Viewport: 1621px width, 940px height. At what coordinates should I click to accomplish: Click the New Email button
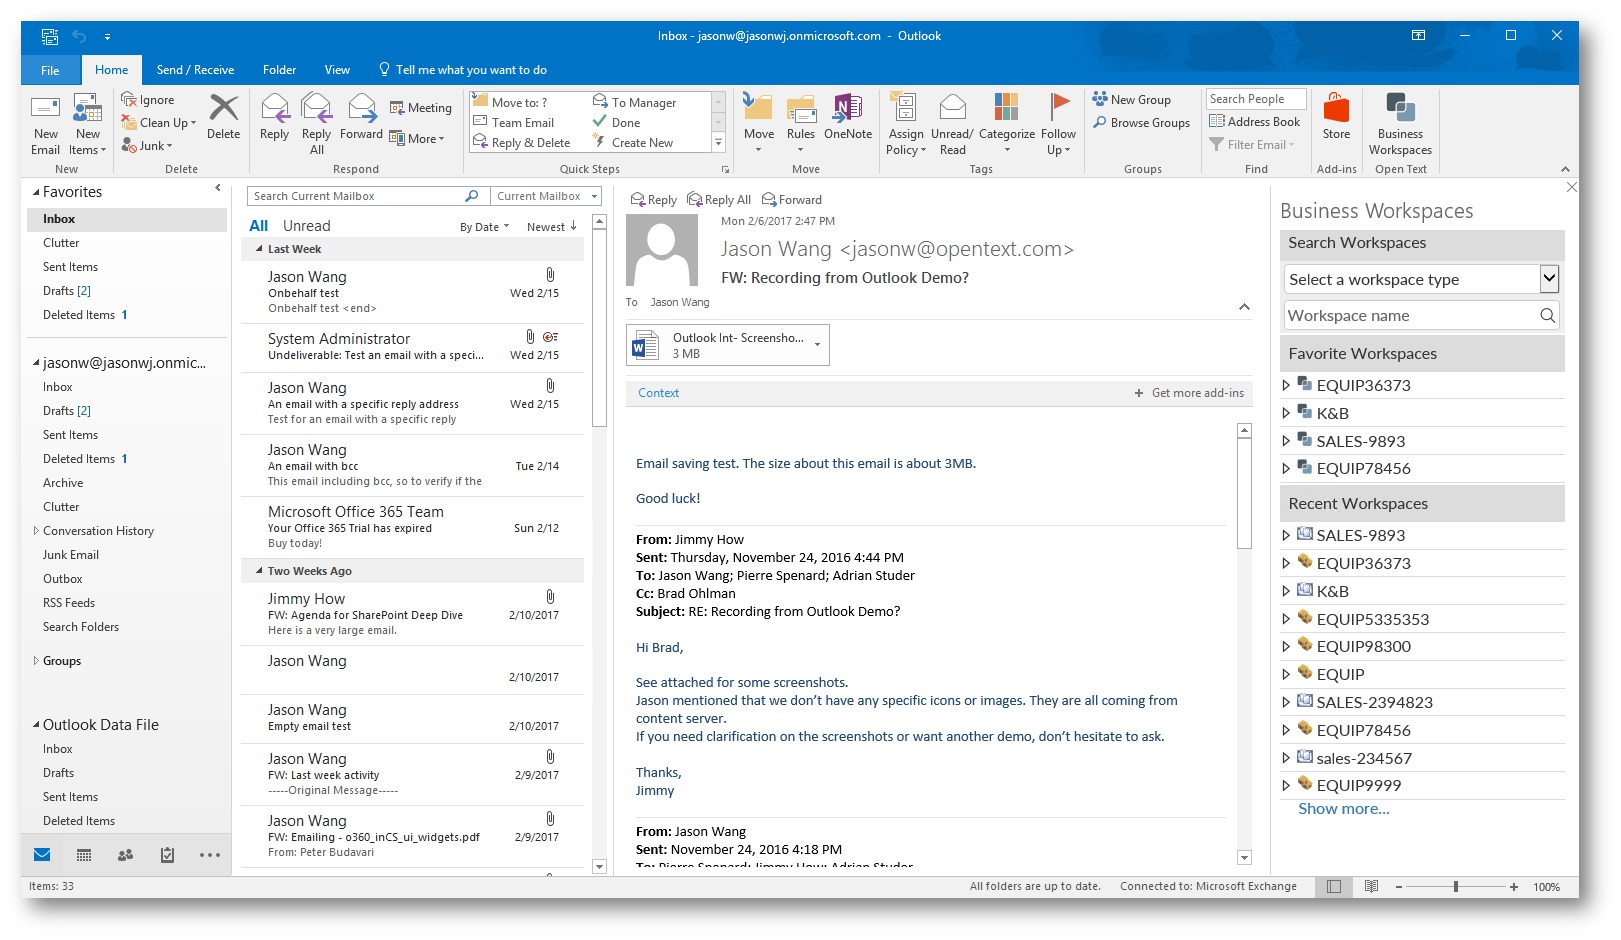point(45,125)
